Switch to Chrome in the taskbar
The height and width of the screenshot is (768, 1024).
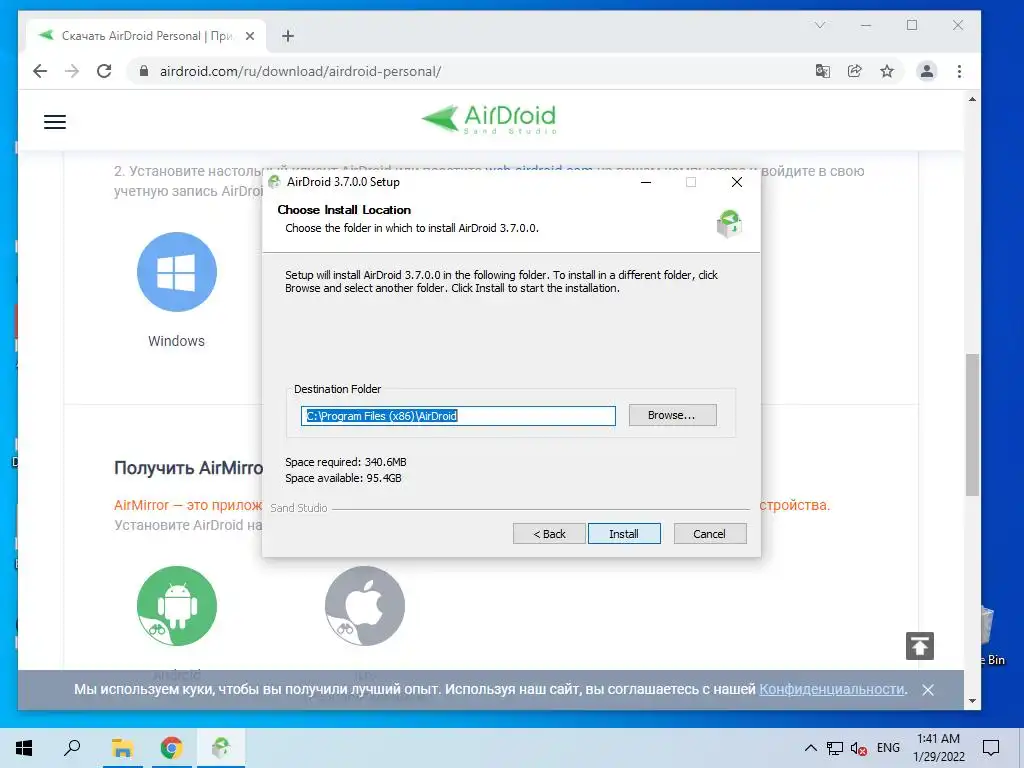[171, 748]
